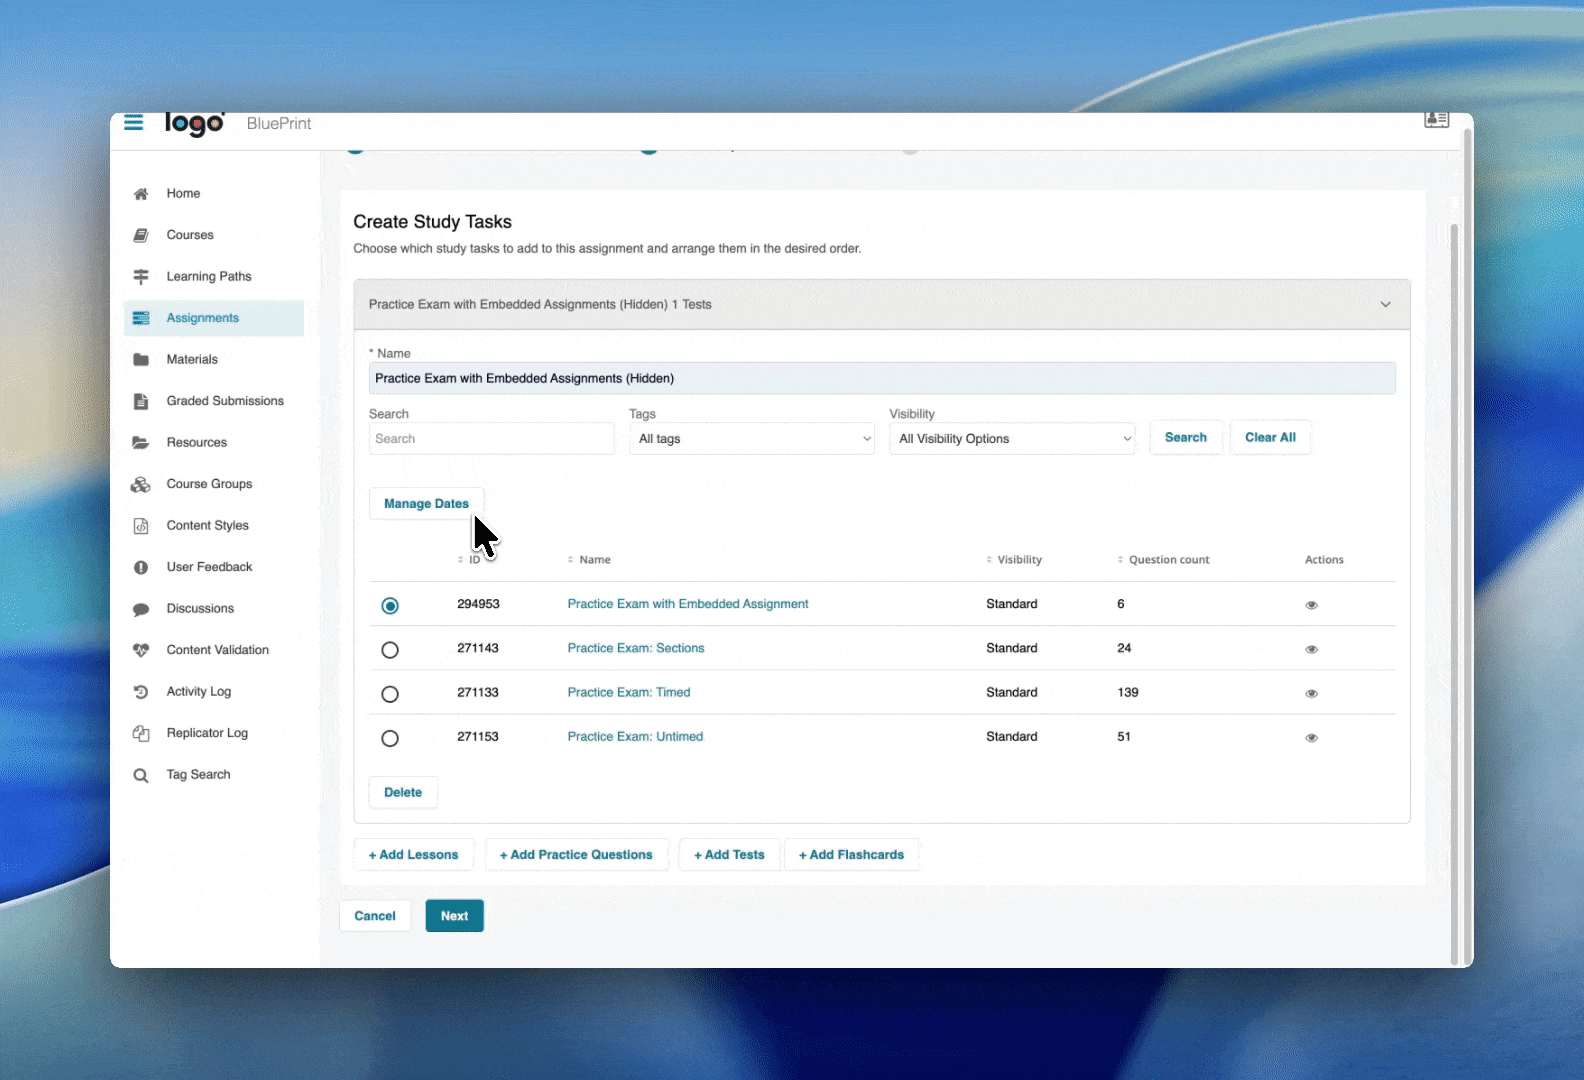Click the Cancel button
This screenshot has height=1080, width=1584.
(x=375, y=916)
